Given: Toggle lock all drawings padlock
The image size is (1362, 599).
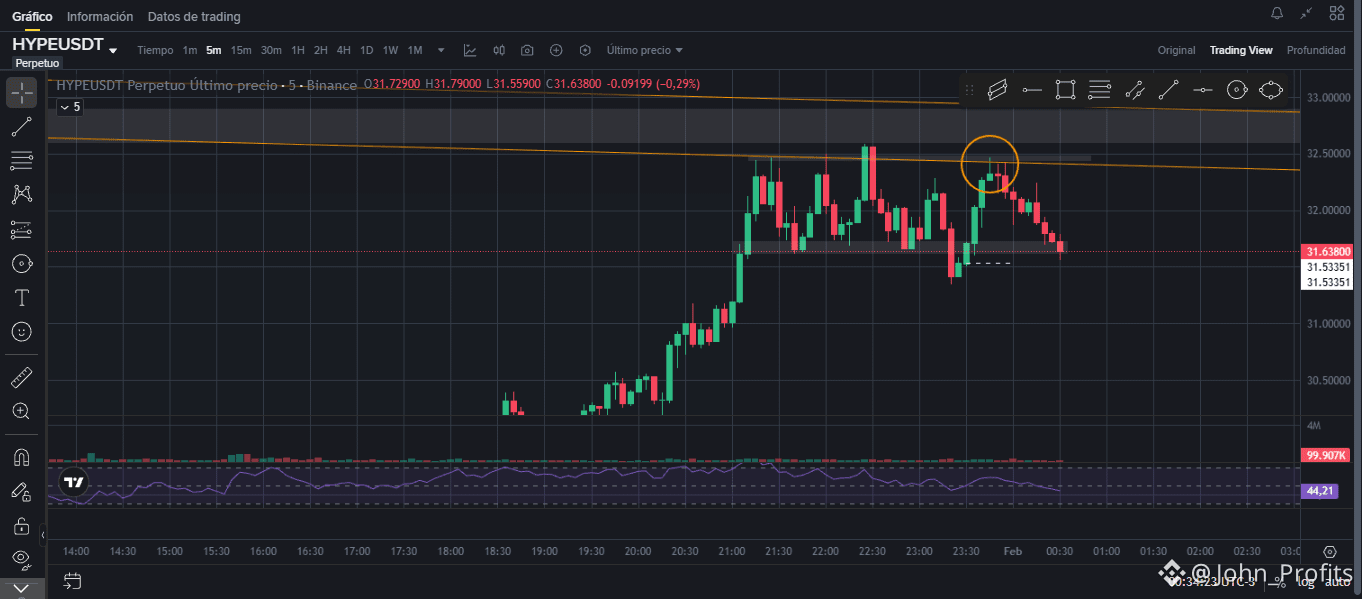Looking at the screenshot, I should (x=22, y=525).
